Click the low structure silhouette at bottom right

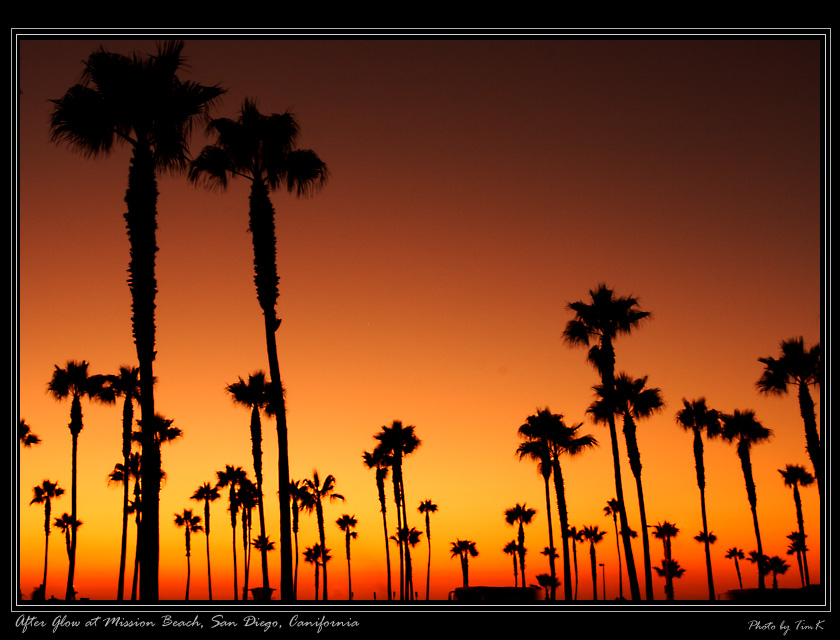point(770,593)
